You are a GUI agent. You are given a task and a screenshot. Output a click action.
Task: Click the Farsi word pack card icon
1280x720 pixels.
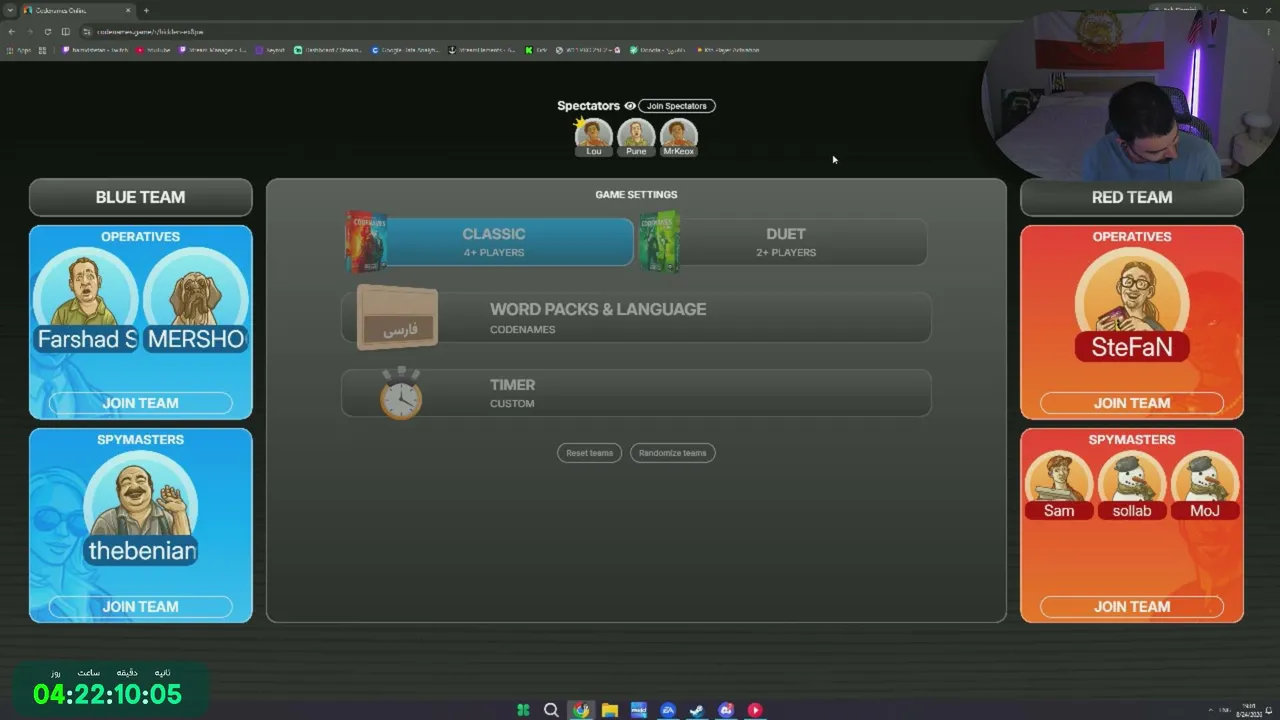[398, 319]
